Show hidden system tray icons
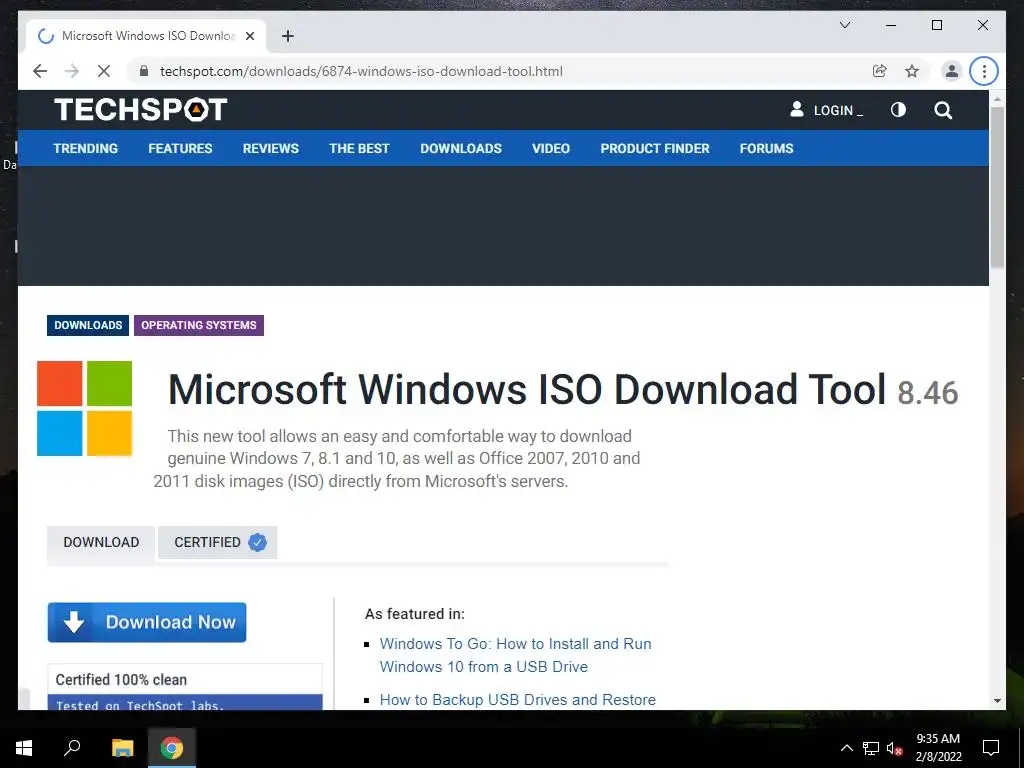This screenshot has width=1024, height=768. (x=846, y=748)
